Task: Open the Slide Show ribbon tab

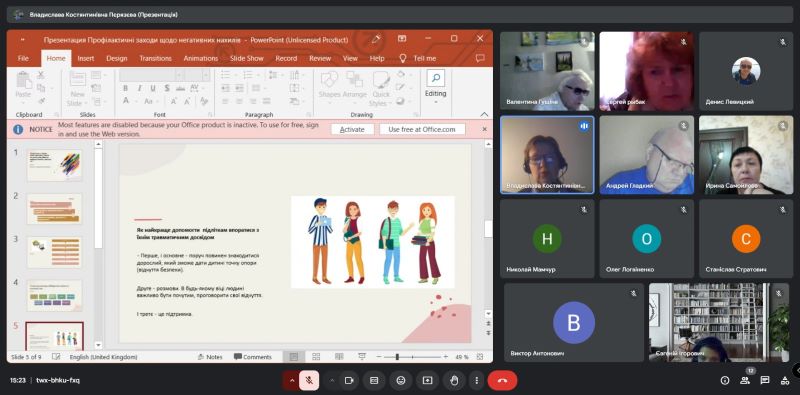Action: click(246, 58)
